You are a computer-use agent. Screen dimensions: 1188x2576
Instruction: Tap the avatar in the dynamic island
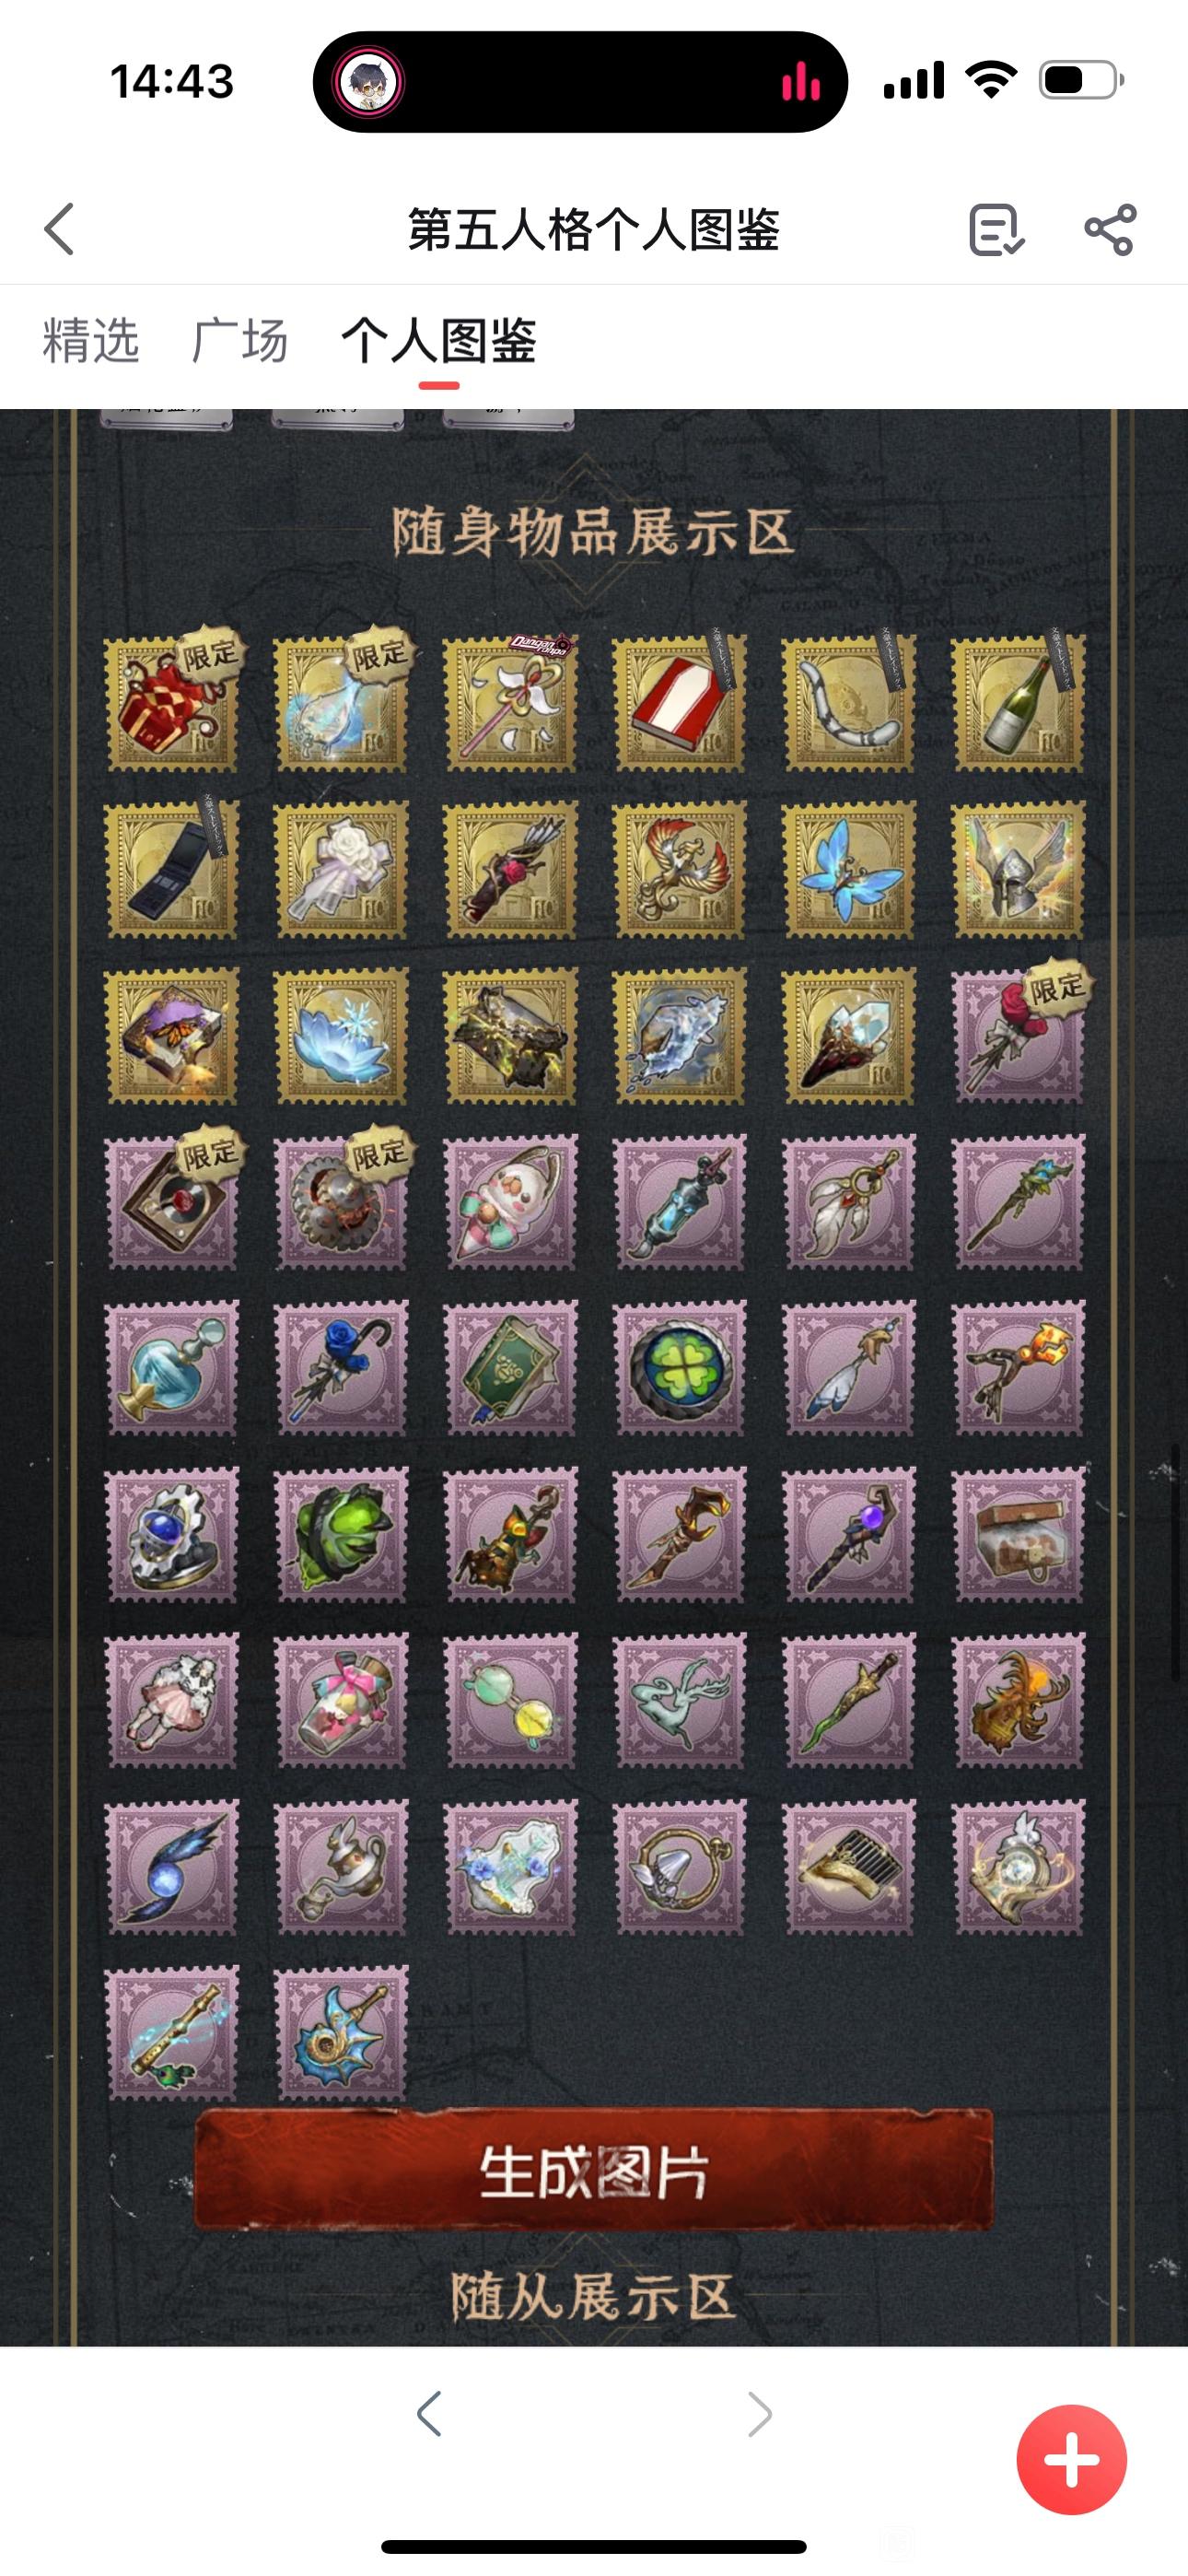coord(370,82)
